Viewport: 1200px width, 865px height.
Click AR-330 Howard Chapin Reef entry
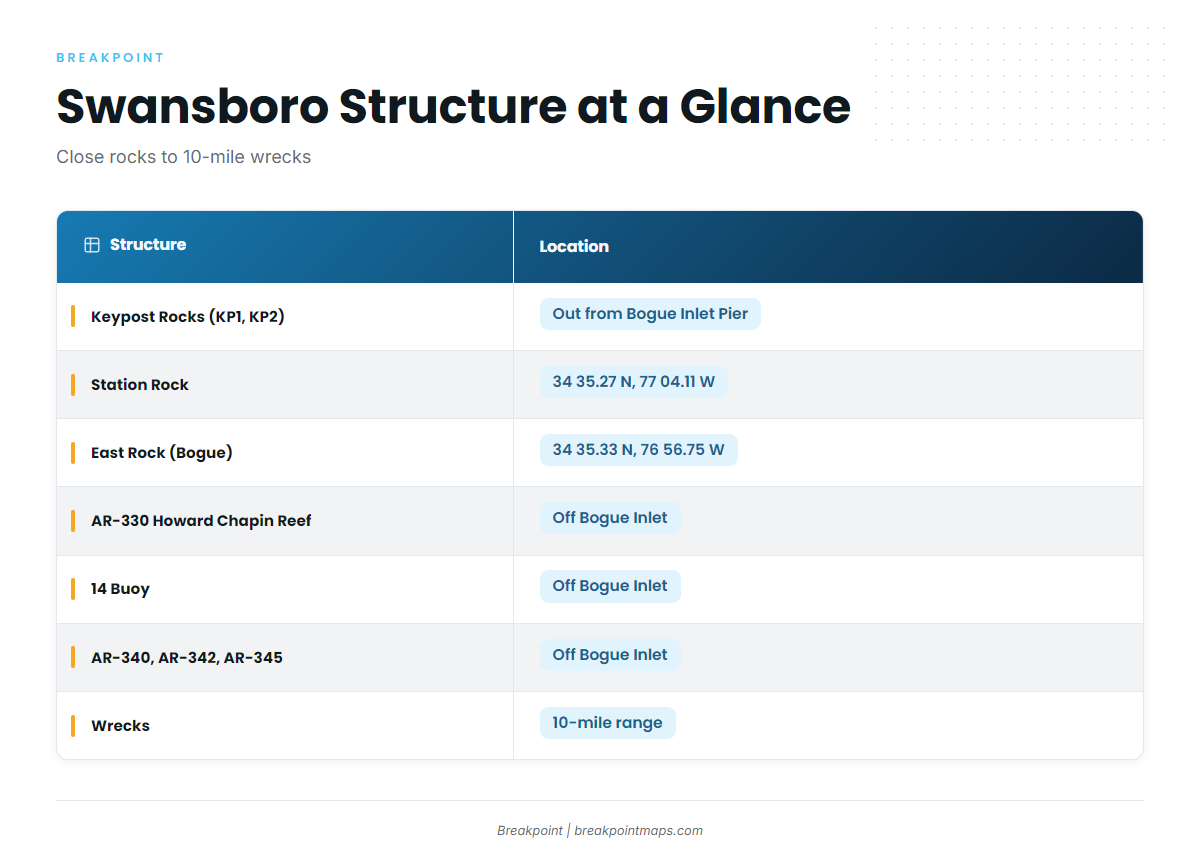click(201, 521)
